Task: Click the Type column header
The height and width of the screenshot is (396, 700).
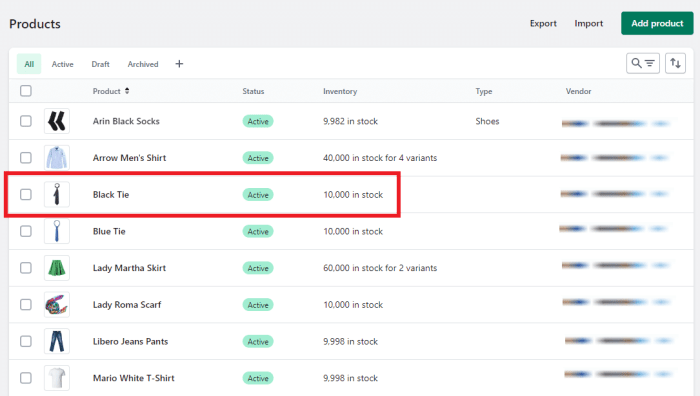Action: pyautogui.click(x=483, y=91)
